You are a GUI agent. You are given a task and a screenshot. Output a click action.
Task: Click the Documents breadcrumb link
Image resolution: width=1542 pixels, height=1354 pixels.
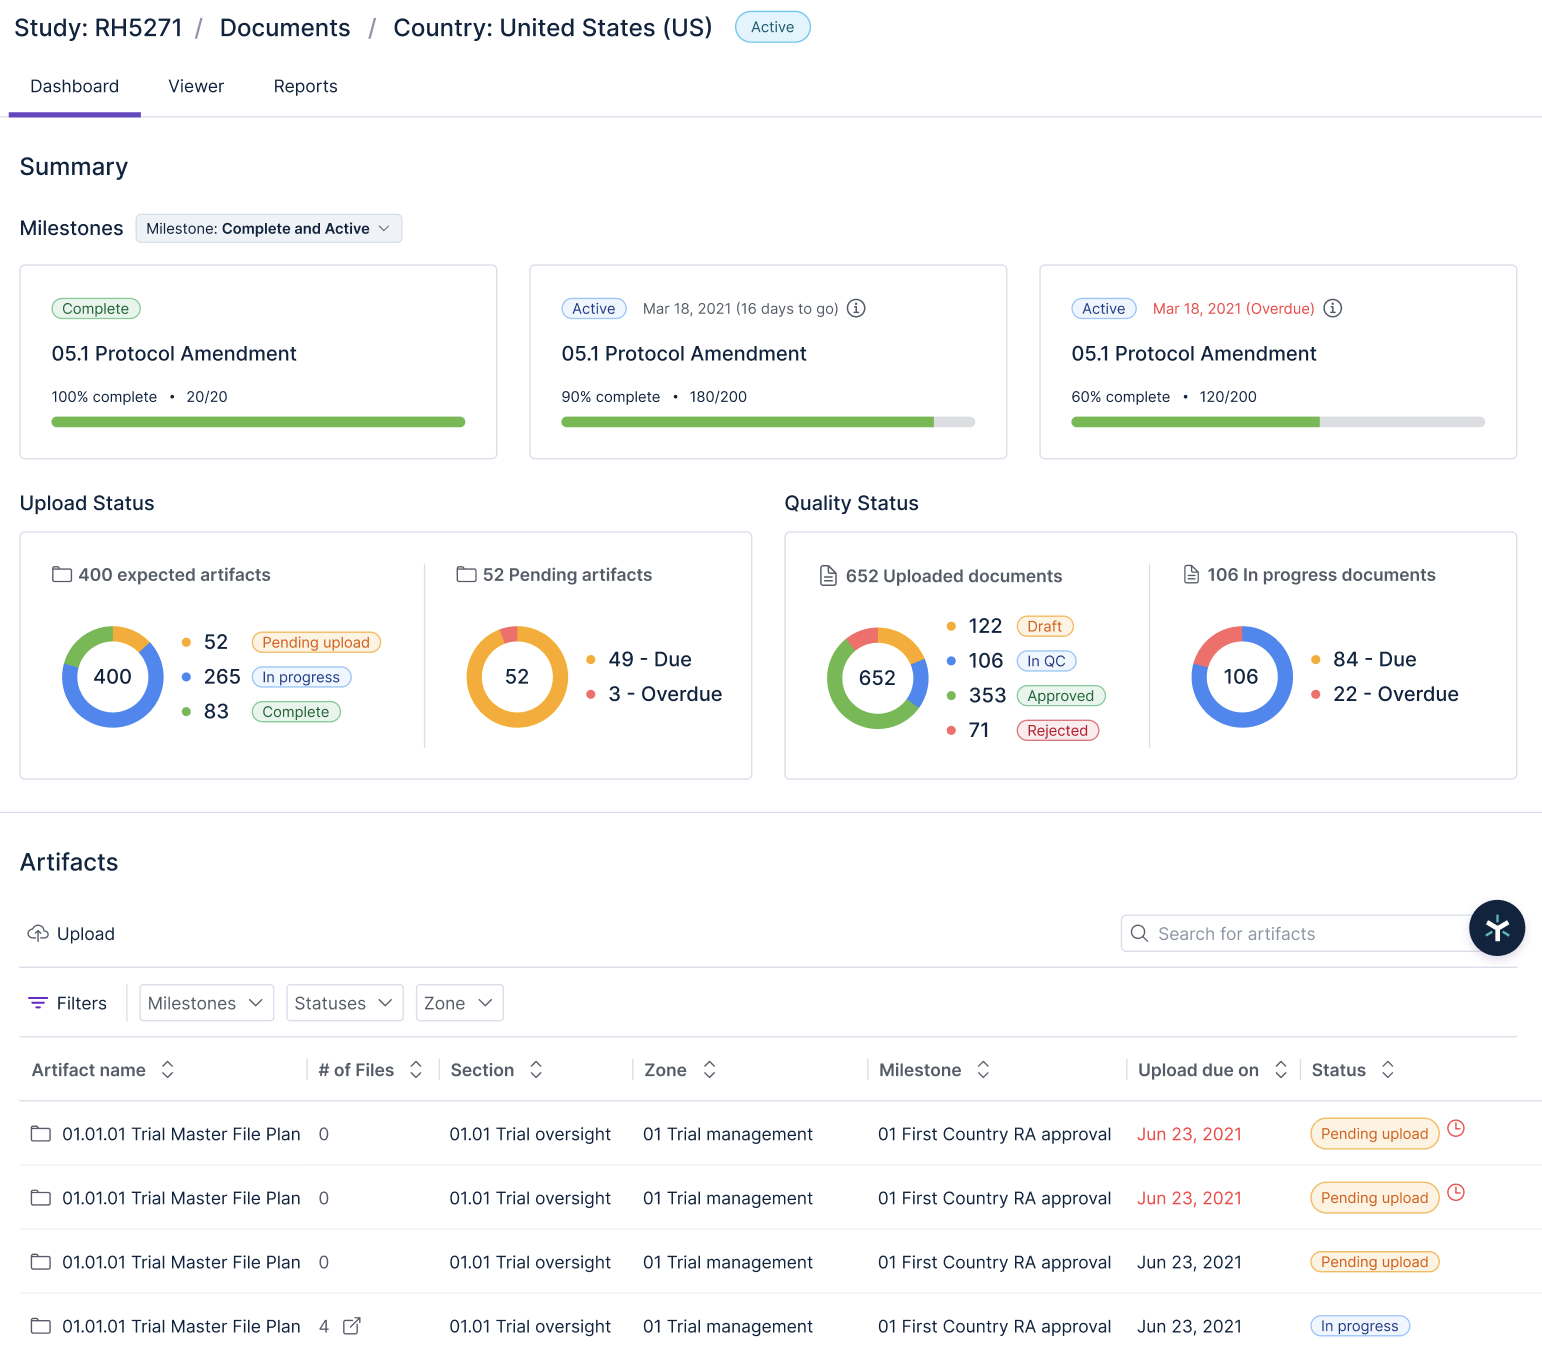285,28
